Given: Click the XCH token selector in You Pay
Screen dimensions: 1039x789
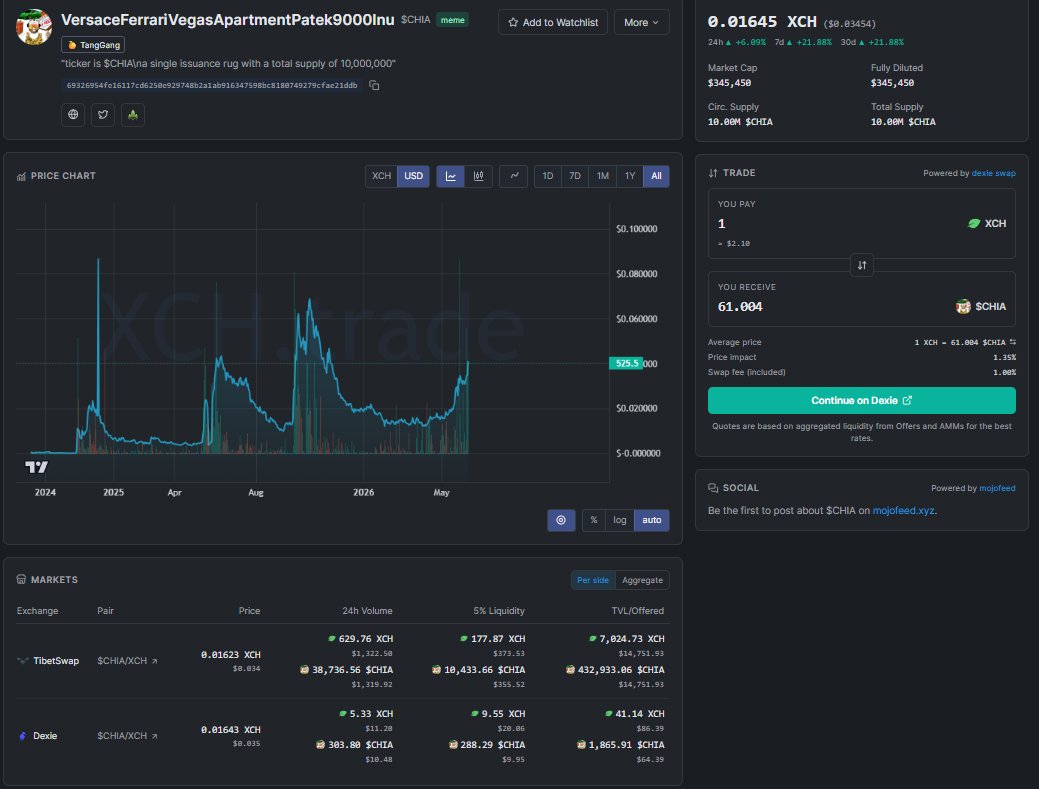Looking at the screenshot, I should [x=987, y=224].
